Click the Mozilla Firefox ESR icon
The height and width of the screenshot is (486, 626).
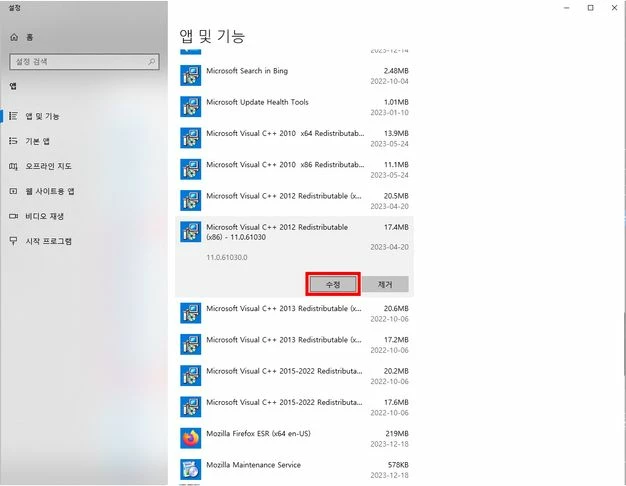pyautogui.click(x=190, y=438)
